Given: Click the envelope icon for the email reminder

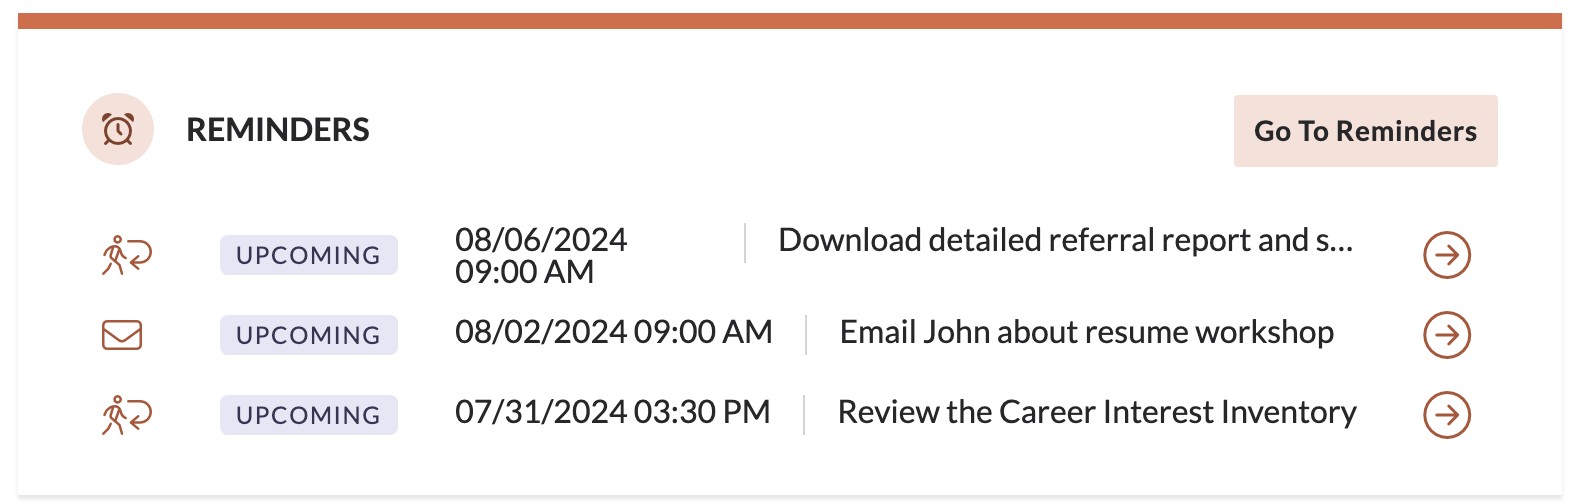Looking at the screenshot, I should point(122,335).
